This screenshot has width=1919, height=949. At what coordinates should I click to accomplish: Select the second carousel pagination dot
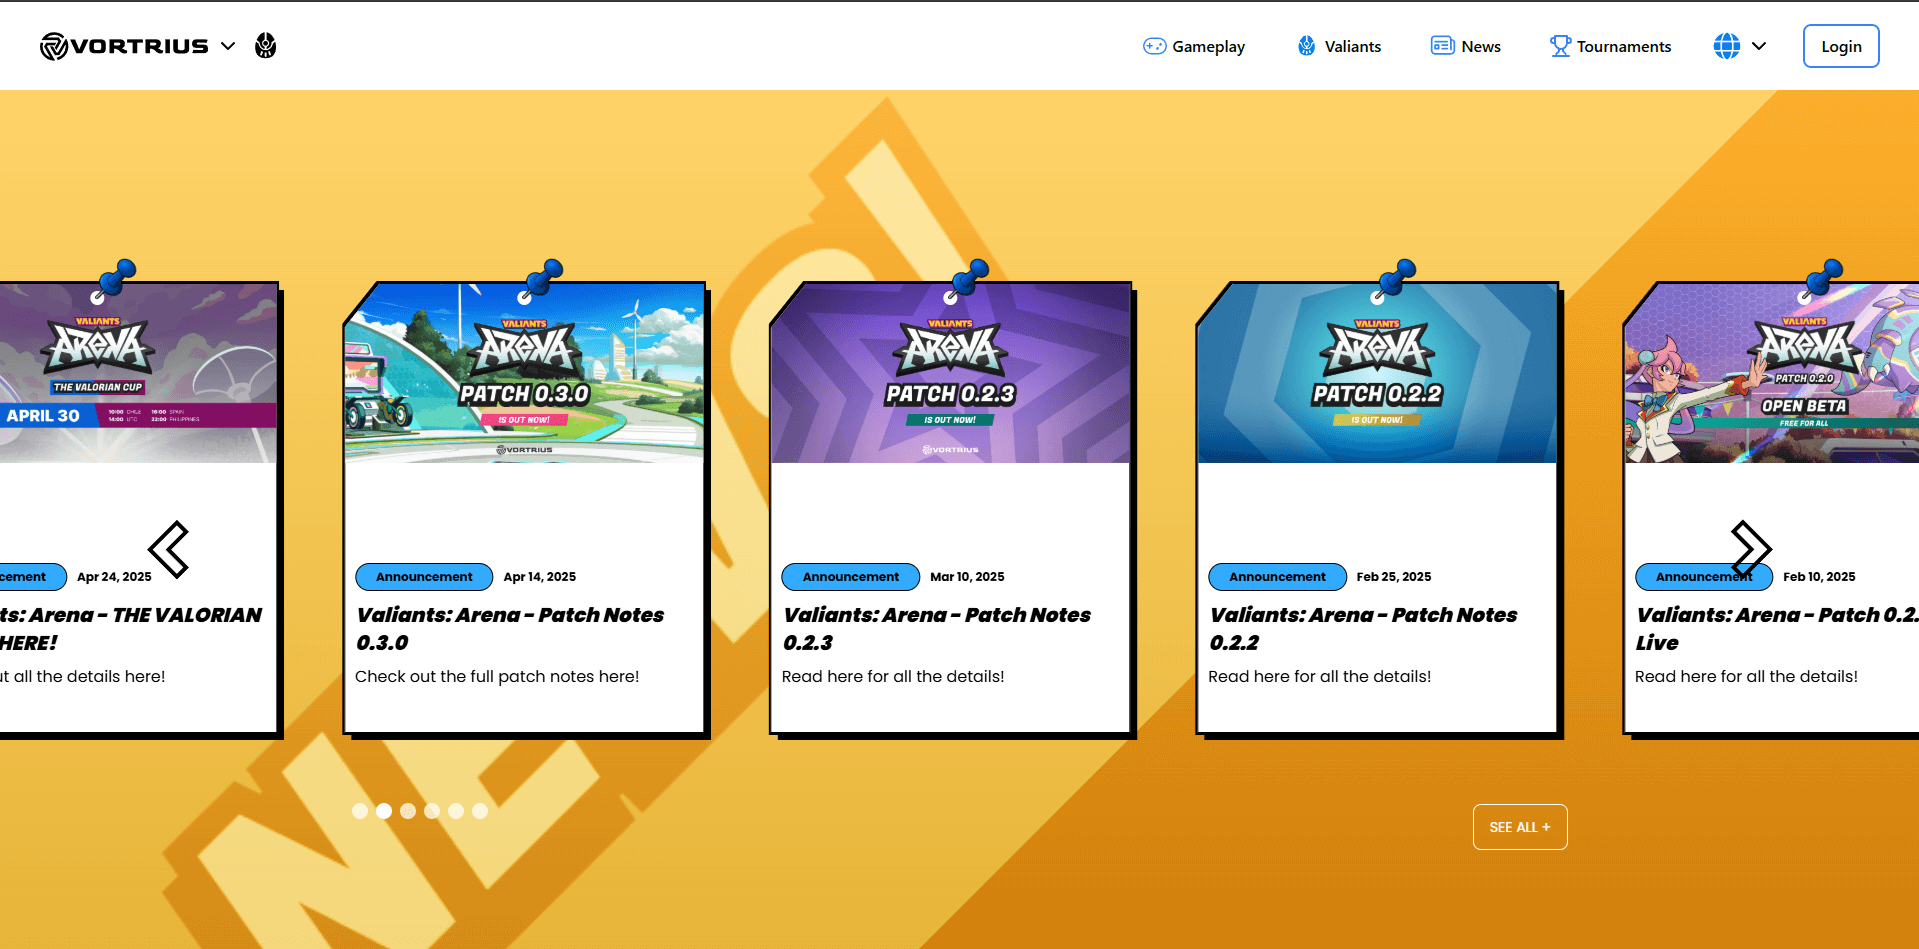(384, 811)
